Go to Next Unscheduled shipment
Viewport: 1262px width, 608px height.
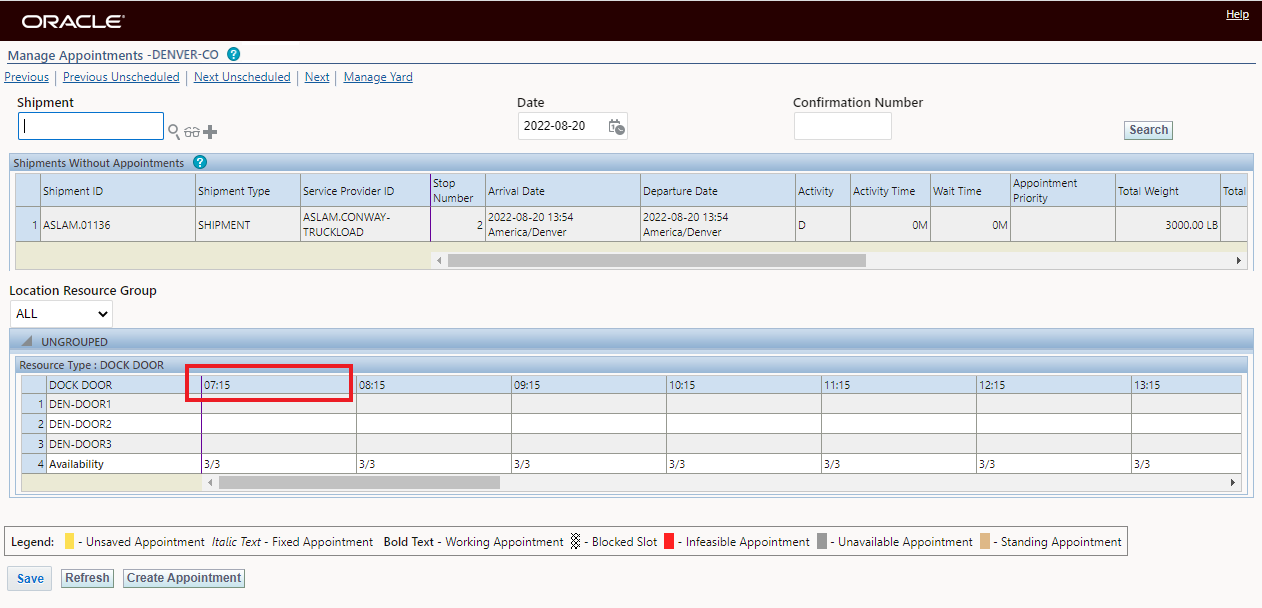pos(242,77)
